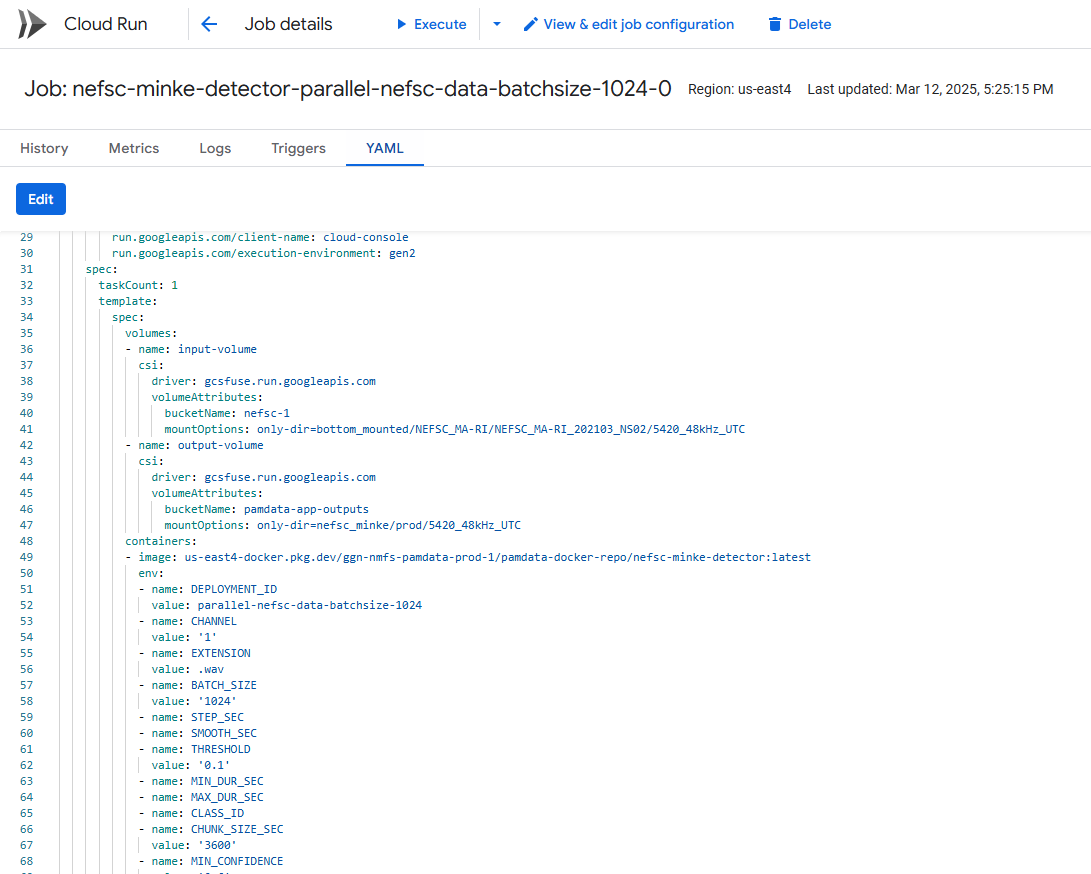Select the YAML tab
Viewport: 1091px width, 874px height.
385,148
